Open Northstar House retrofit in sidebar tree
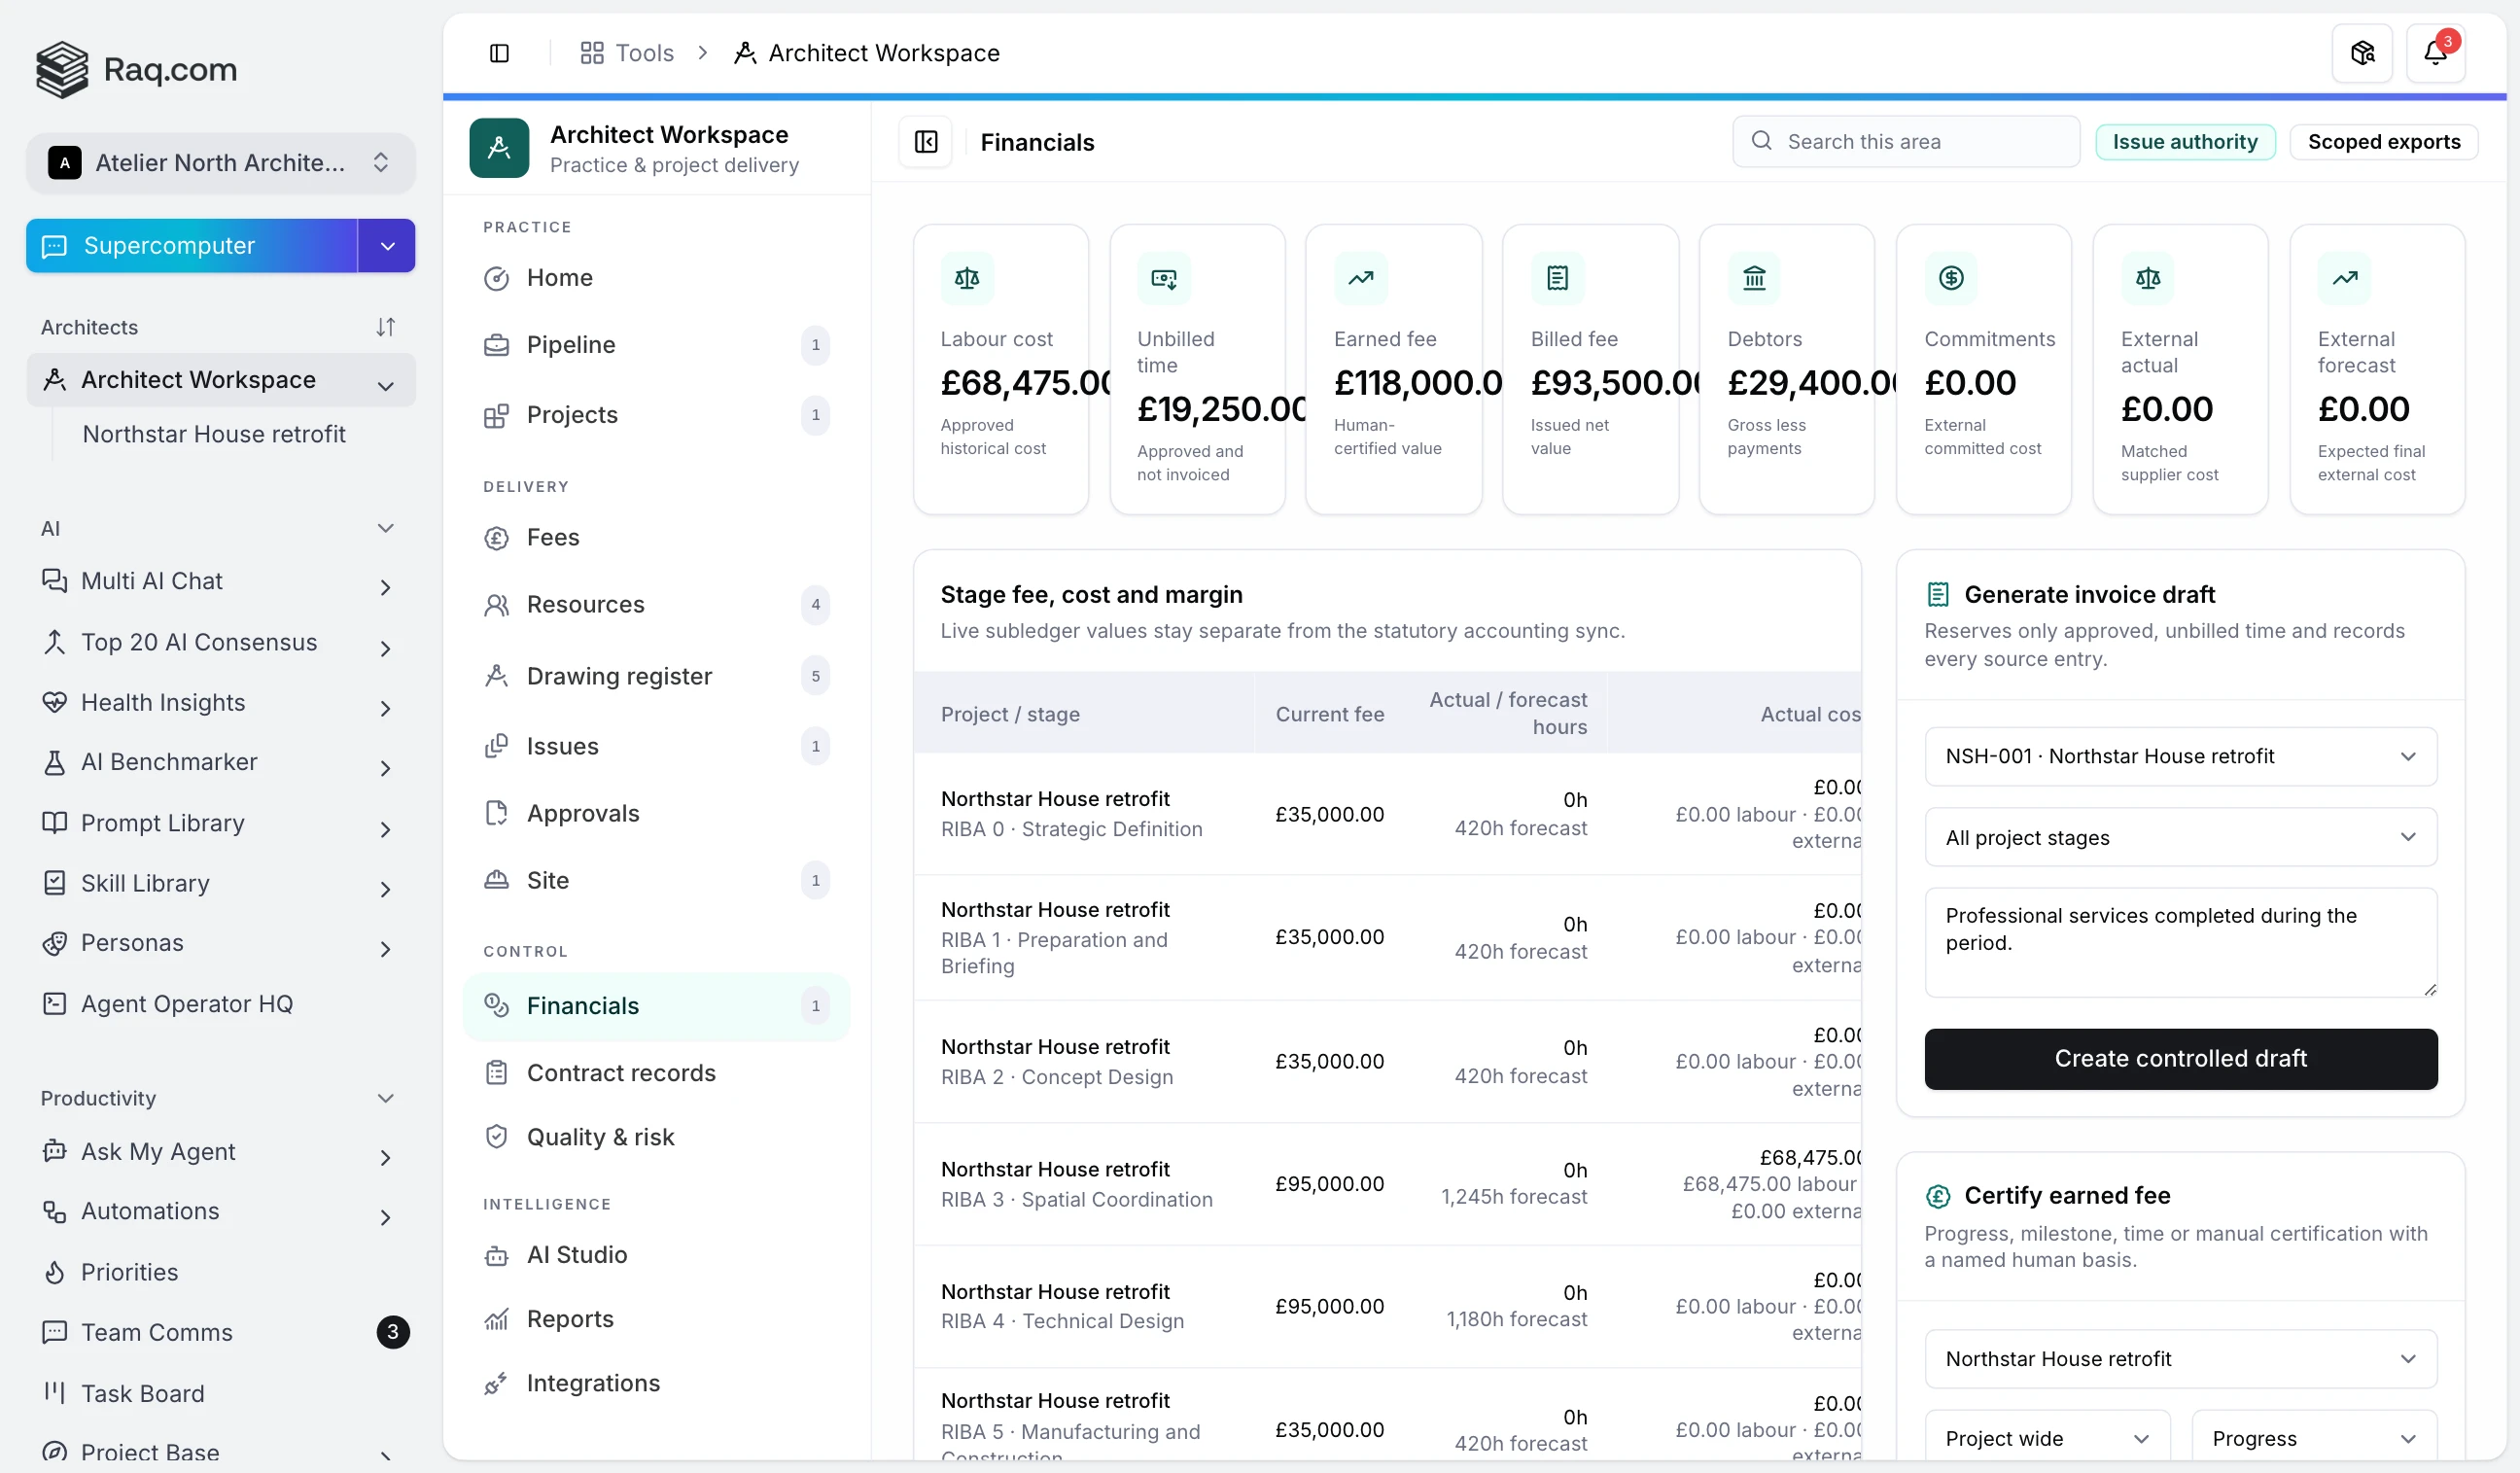Image resolution: width=2520 pixels, height=1473 pixels. tap(214, 434)
